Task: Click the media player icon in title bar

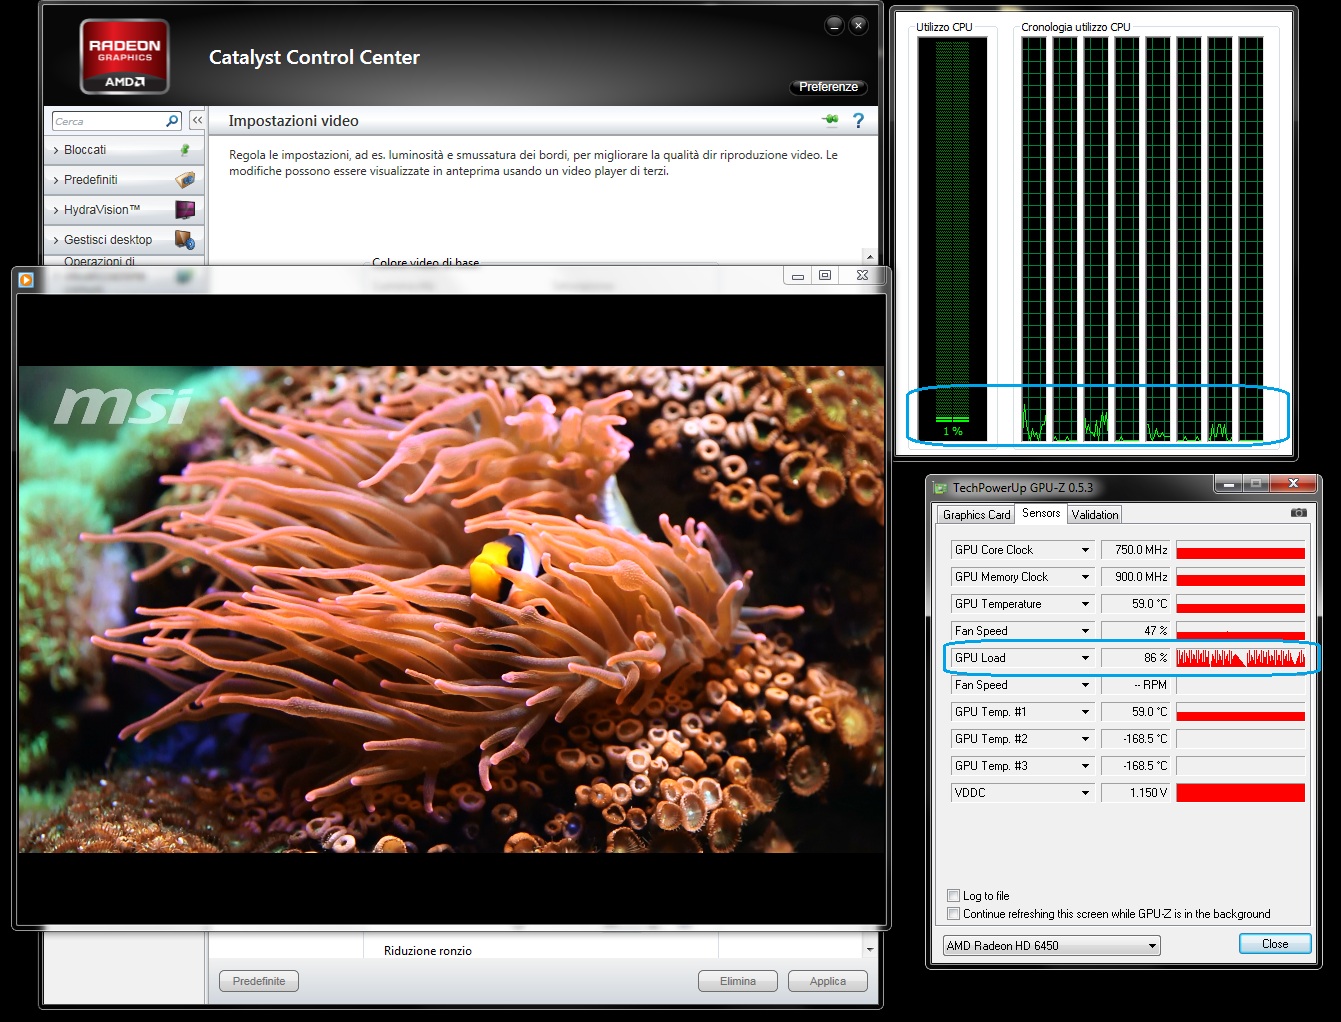Action: point(26,280)
